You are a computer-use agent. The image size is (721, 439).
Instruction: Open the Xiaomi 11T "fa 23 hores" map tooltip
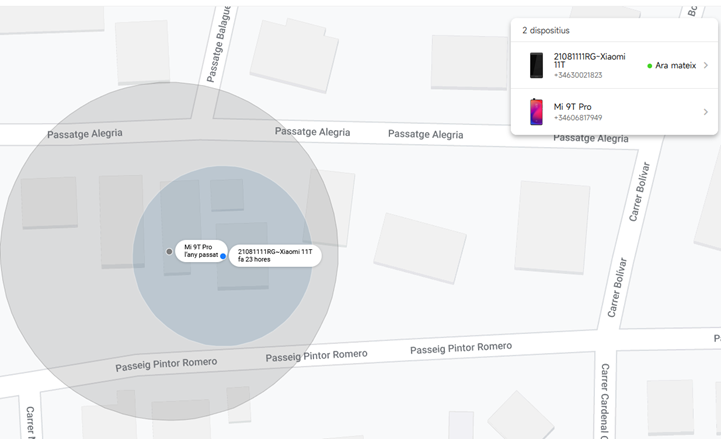tap(275, 256)
